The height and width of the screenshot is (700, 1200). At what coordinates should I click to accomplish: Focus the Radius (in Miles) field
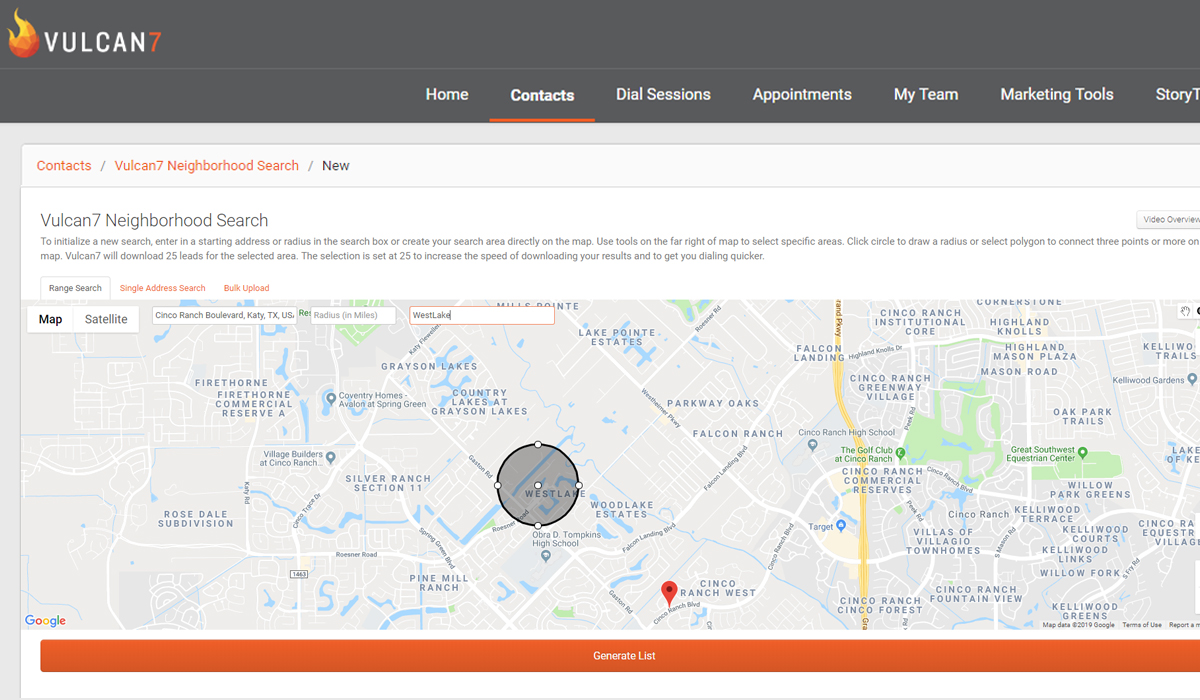tap(353, 315)
